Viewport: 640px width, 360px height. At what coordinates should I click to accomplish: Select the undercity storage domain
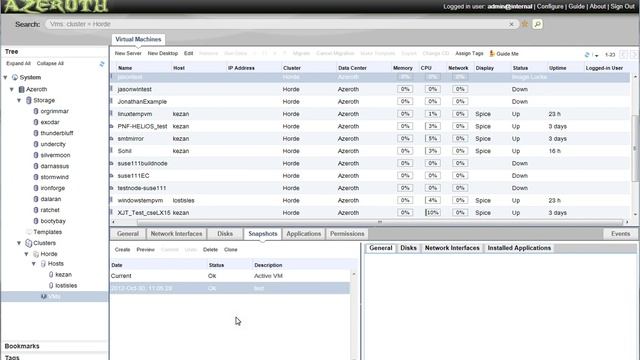pos(53,144)
